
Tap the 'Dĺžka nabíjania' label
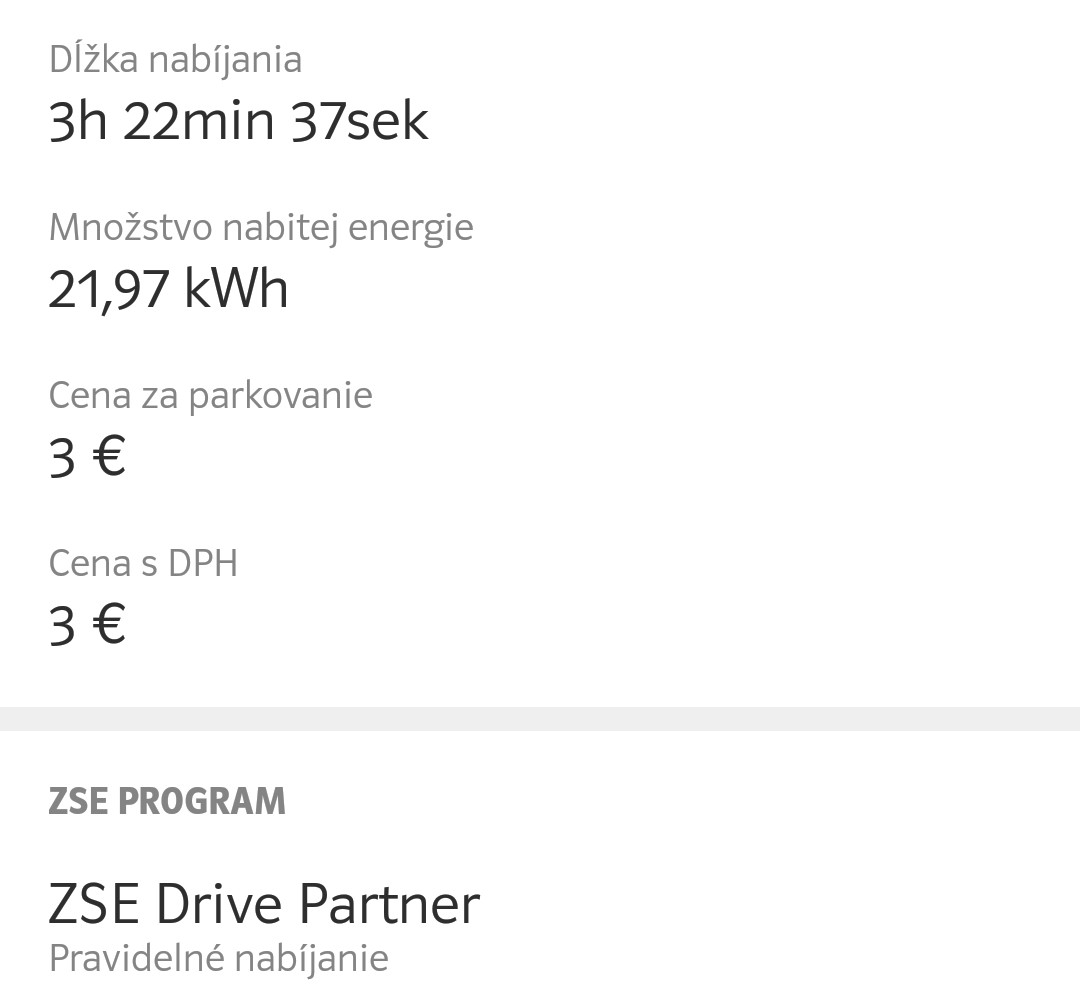click(x=175, y=60)
